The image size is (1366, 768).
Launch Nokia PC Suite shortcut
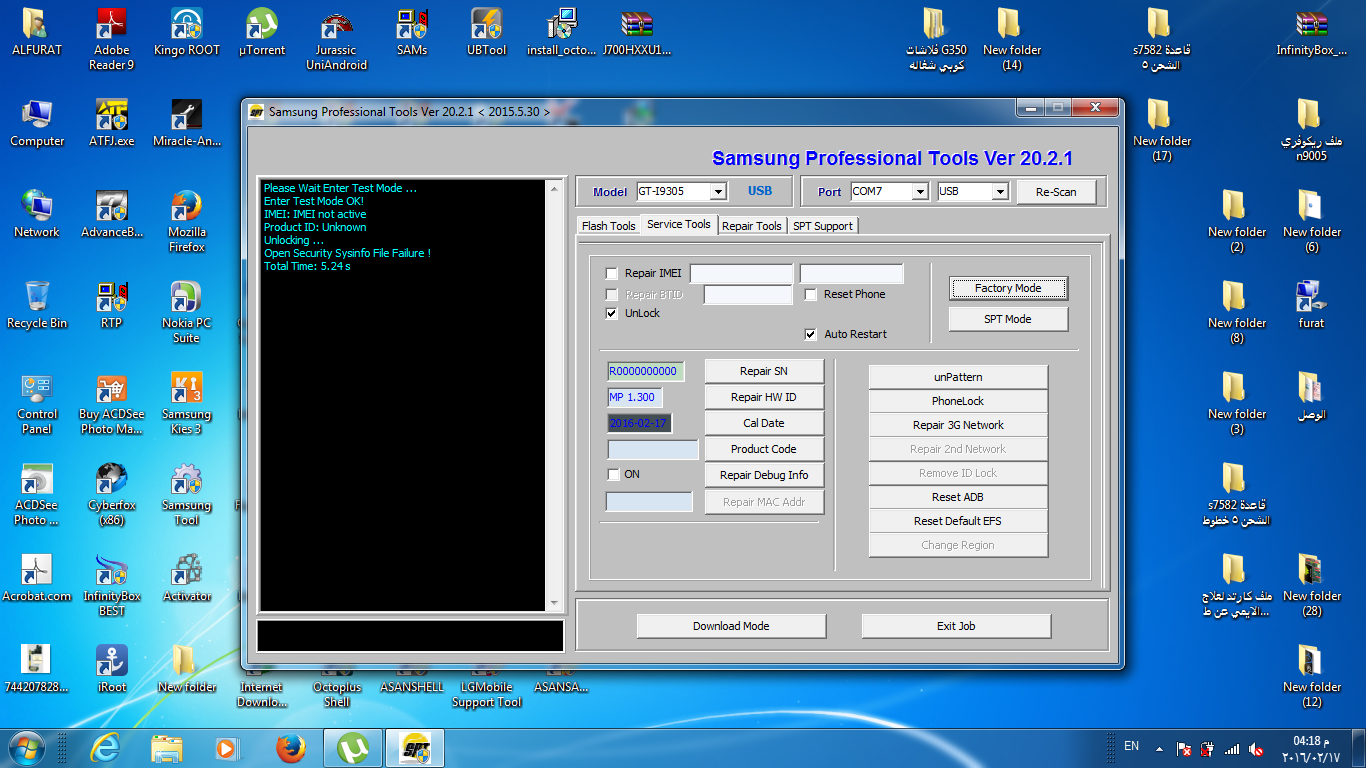tap(186, 311)
